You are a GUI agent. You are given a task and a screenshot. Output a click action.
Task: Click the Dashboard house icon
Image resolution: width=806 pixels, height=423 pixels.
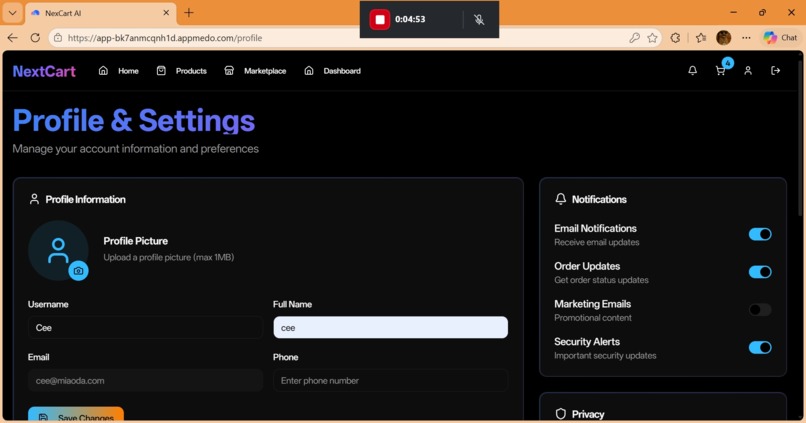click(308, 71)
